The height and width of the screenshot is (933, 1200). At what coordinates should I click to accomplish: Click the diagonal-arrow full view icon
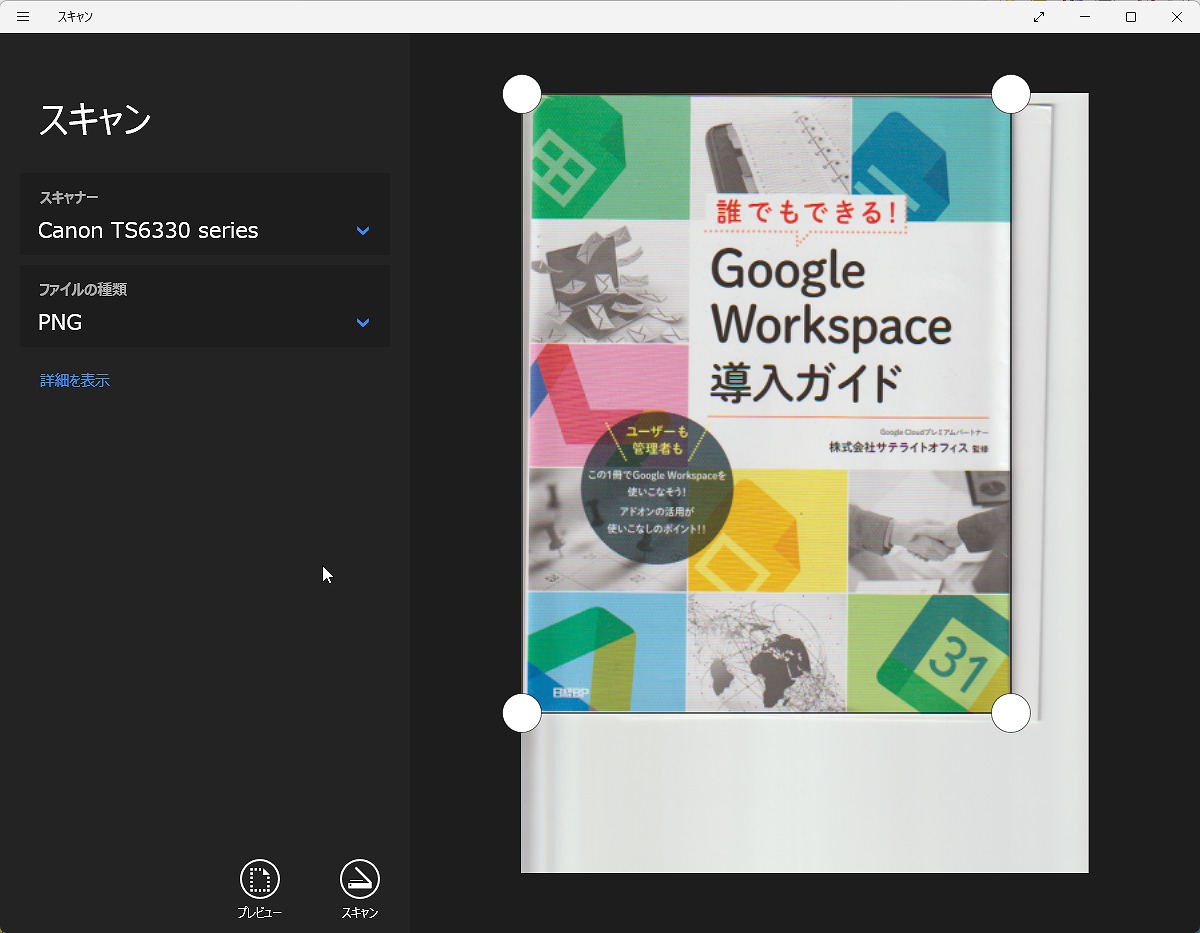tap(1039, 17)
